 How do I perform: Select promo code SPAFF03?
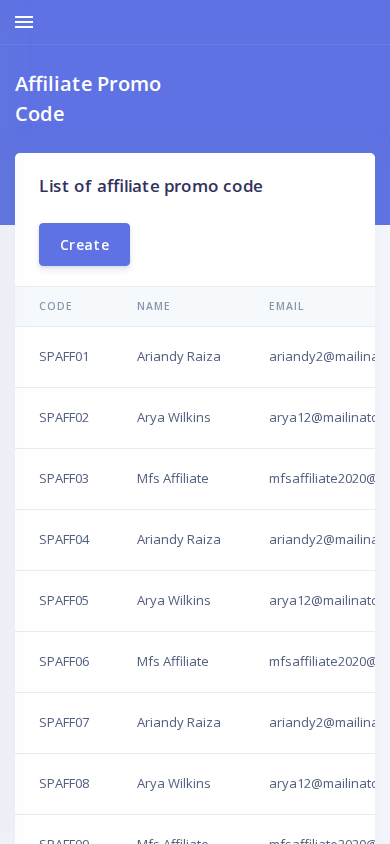pyautogui.click(x=64, y=478)
